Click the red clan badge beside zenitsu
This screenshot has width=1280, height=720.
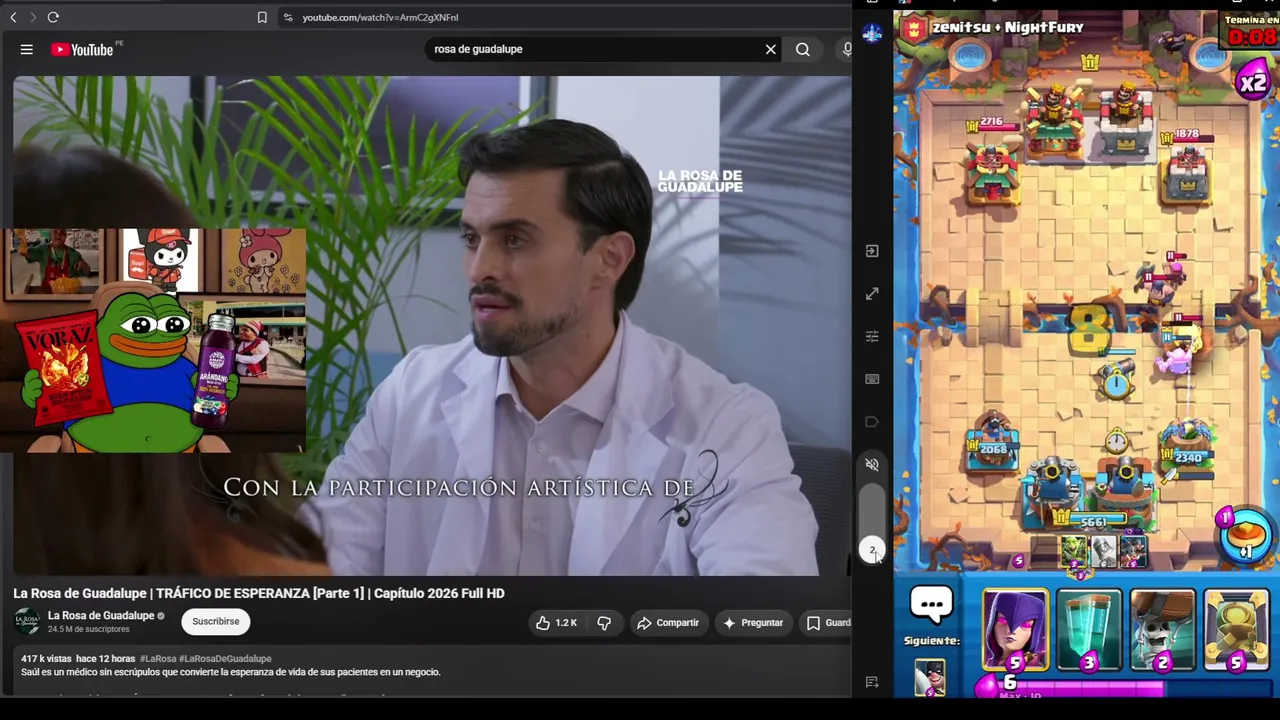click(913, 29)
